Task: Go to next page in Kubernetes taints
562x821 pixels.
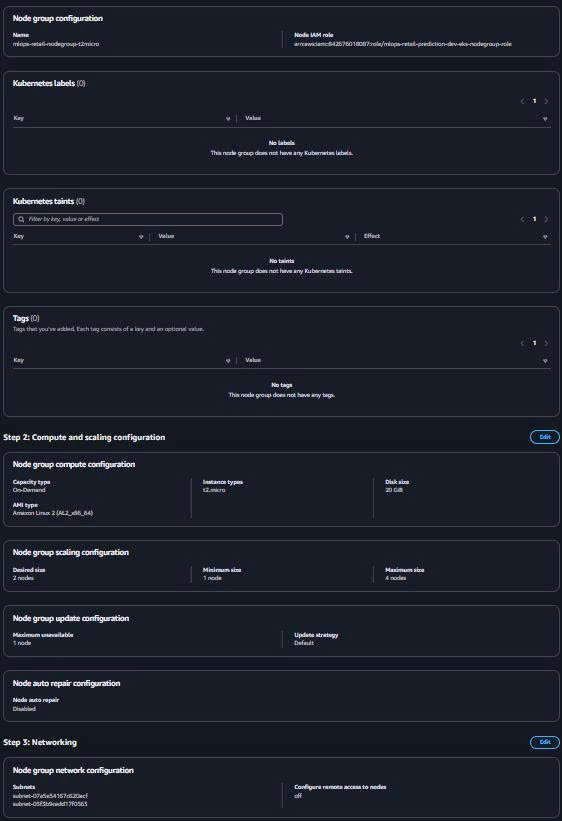Action: coord(546,219)
